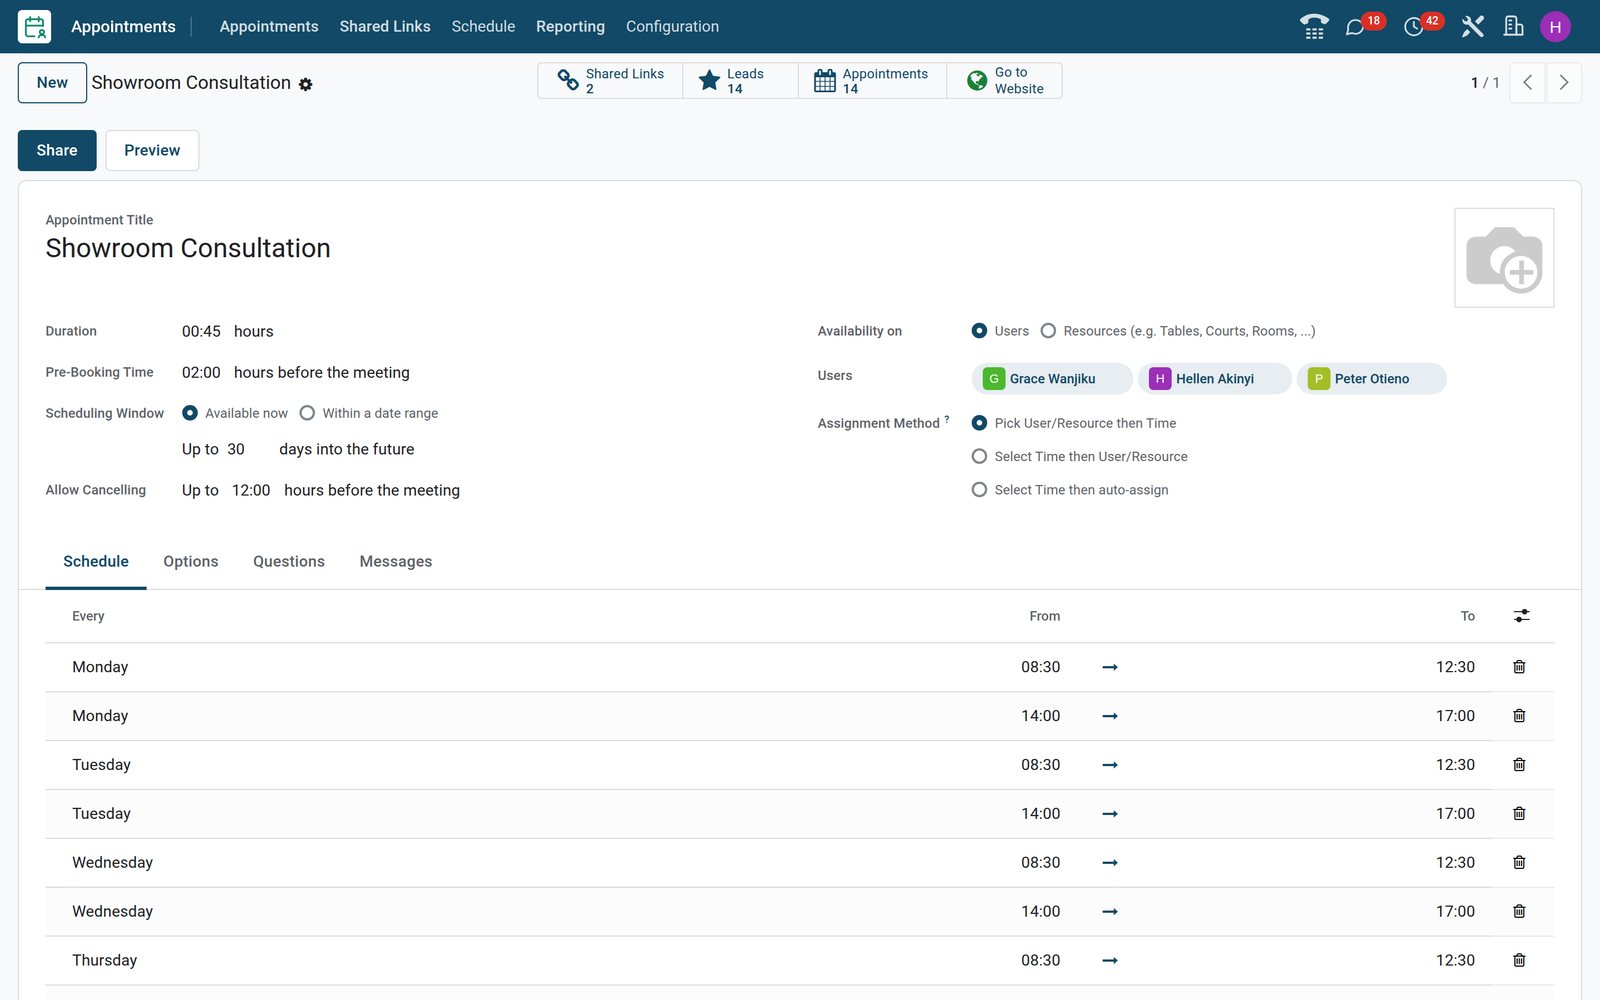Open the debug tools wrench icon
This screenshot has width=1600, height=1000.
[x=1472, y=27]
